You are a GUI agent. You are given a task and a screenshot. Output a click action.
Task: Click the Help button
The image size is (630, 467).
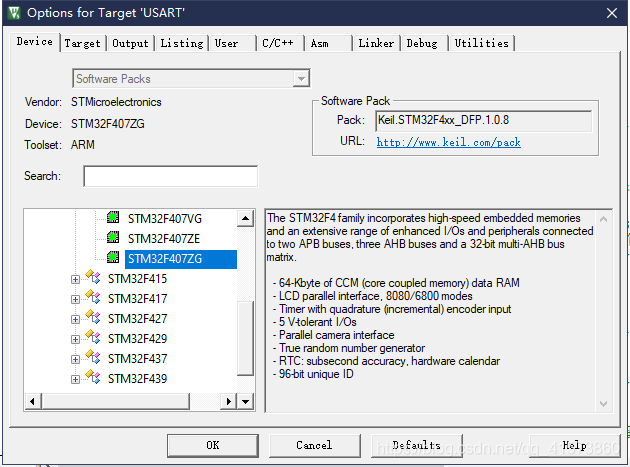click(x=575, y=445)
